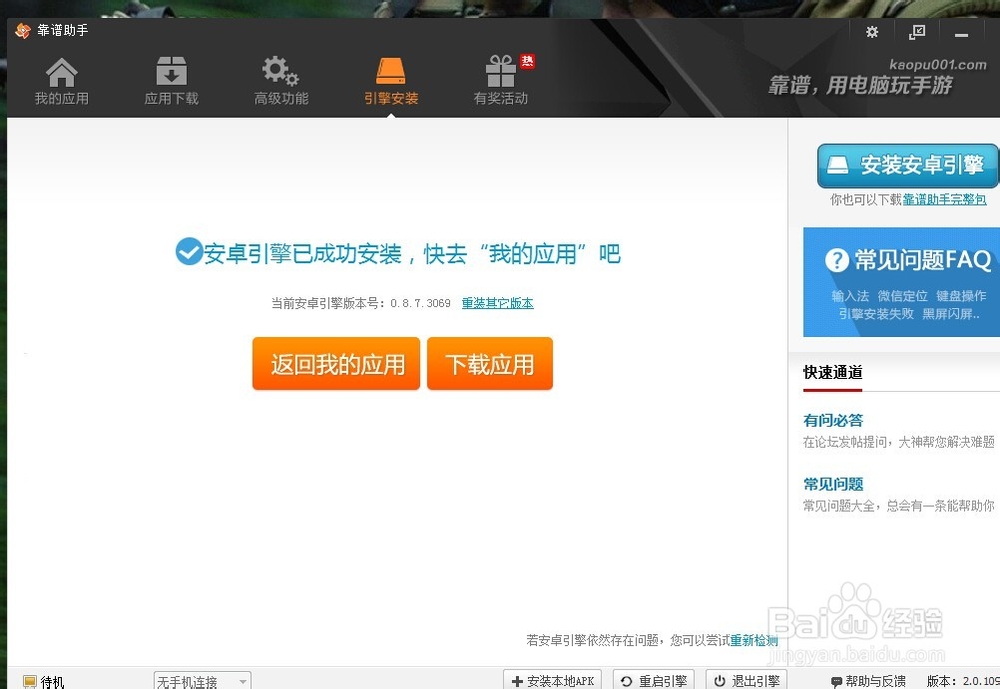
Task: Open the 有问必答 quick link
Action: coord(833,420)
